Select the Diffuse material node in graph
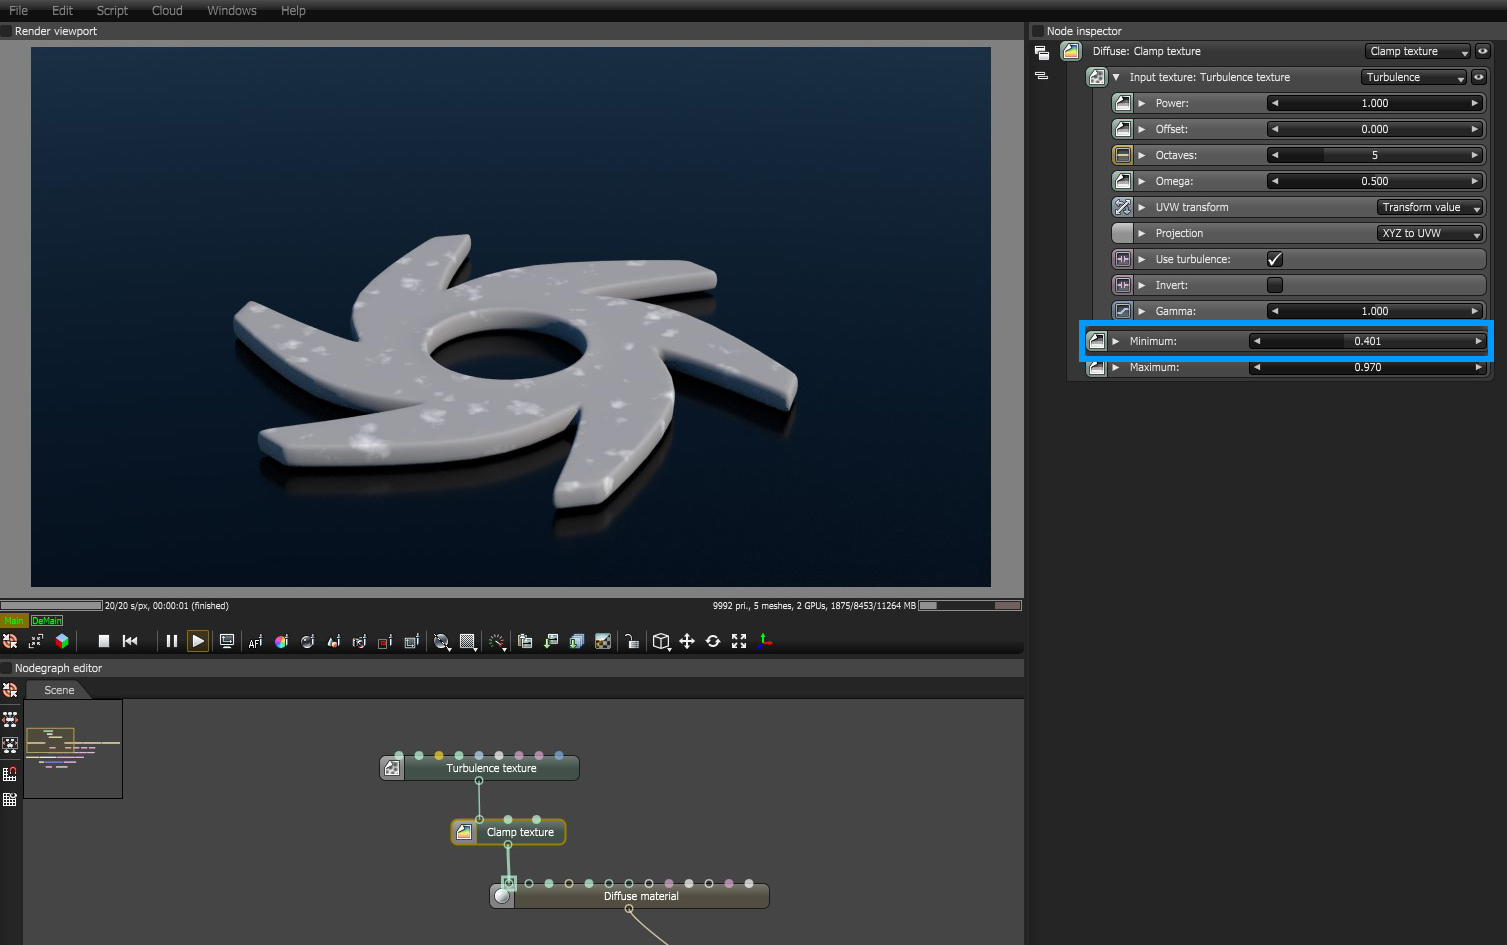The image size is (1507, 945). (x=630, y=896)
